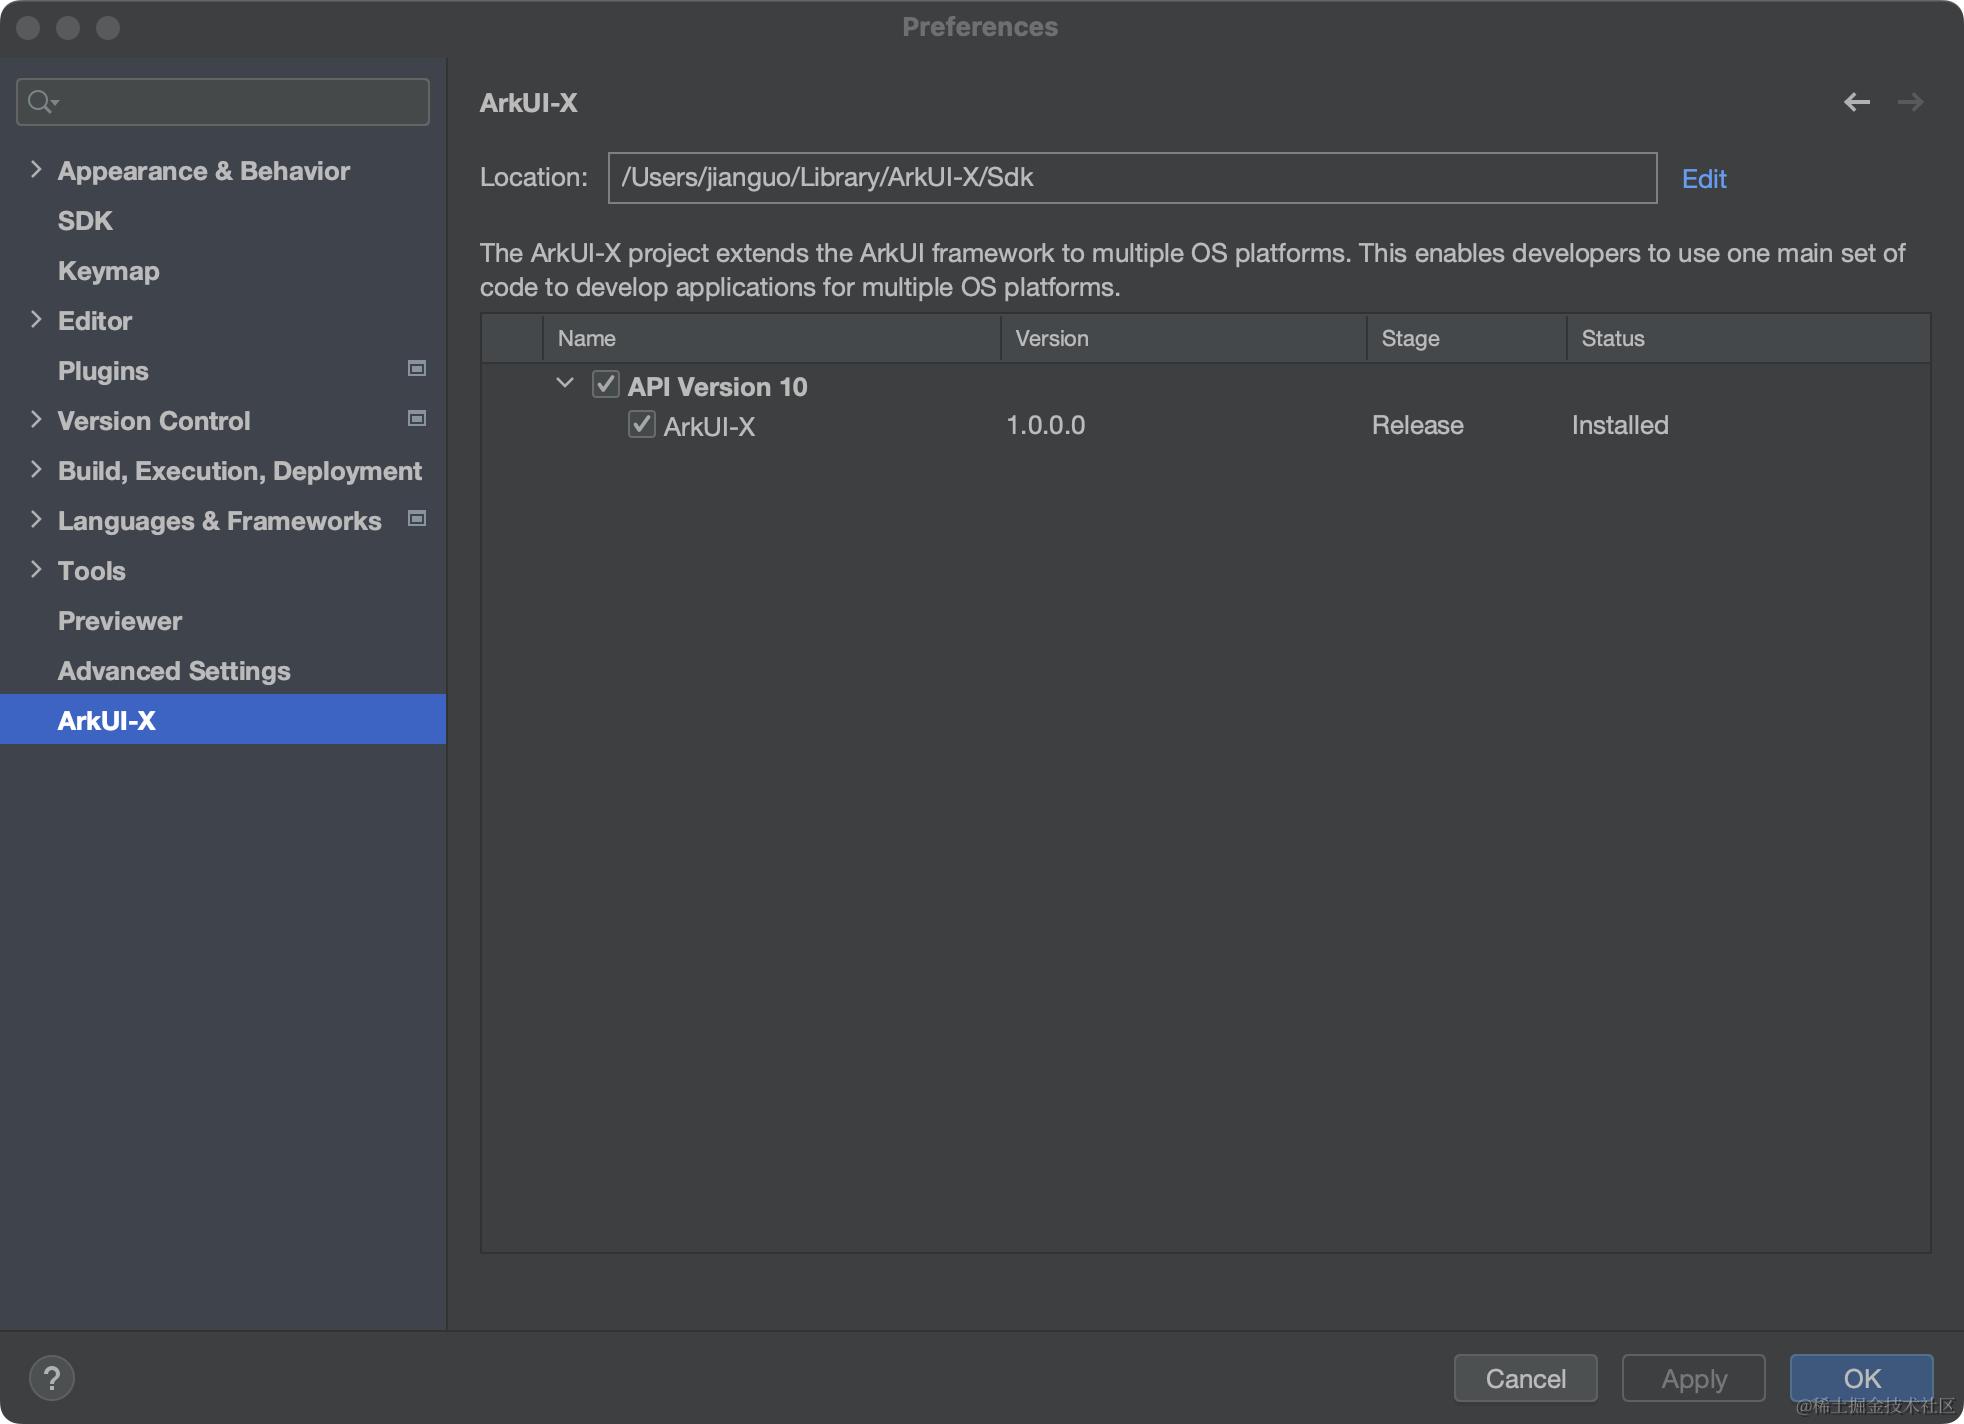Collapse the API Version 10 tree row
Viewport: 1964px width, 1424px height.
[565, 384]
